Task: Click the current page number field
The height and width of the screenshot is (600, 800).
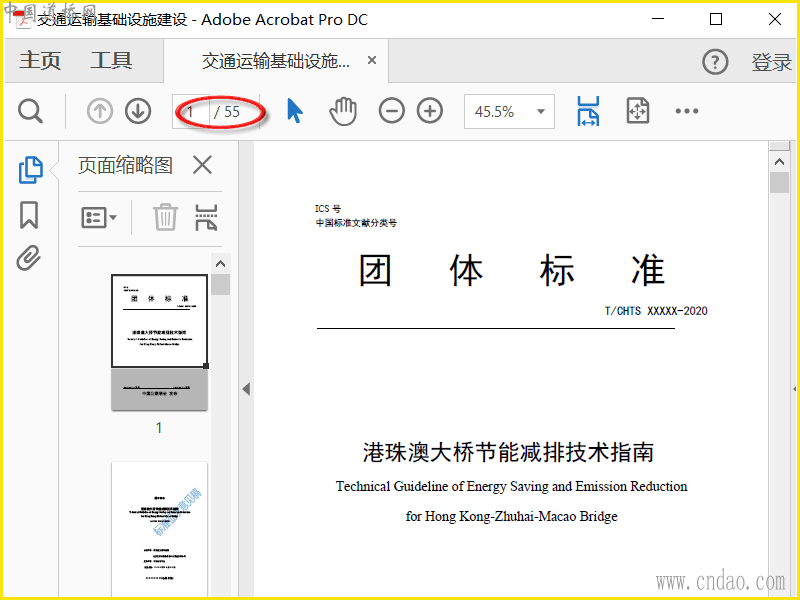Action: pos(191,111)
